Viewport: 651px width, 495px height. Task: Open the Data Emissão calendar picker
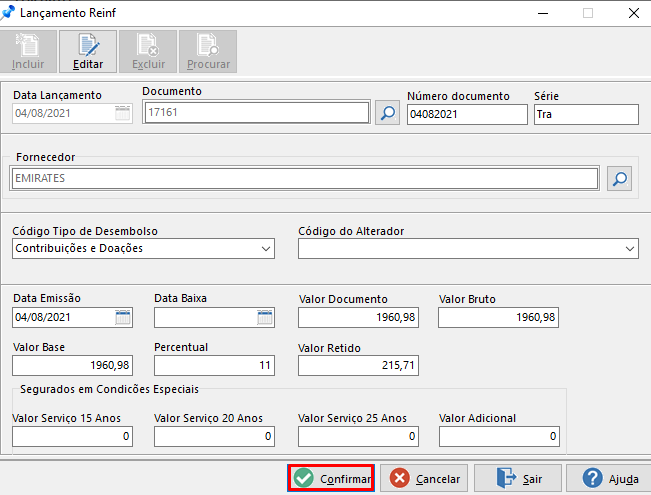[x=123, y=317]
